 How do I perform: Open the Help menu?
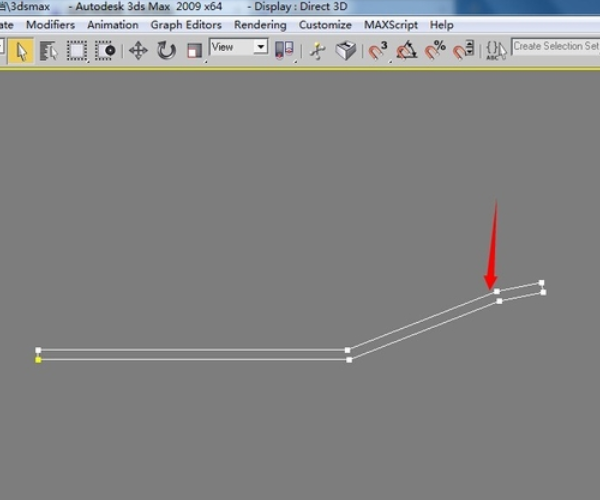(442, 25)
